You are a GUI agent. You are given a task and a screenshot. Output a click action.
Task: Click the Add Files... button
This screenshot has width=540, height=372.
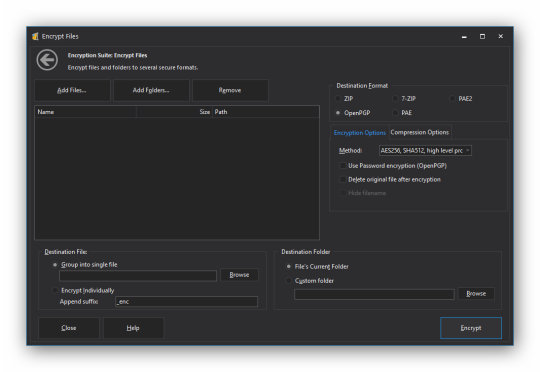pyautogui.click(x=72, y=90)
